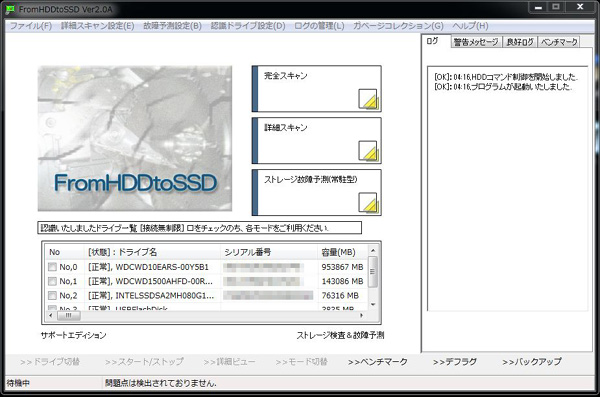Open the ログの管理(L) menu
This screenshot has width=600, height=397.
(319, 26)
